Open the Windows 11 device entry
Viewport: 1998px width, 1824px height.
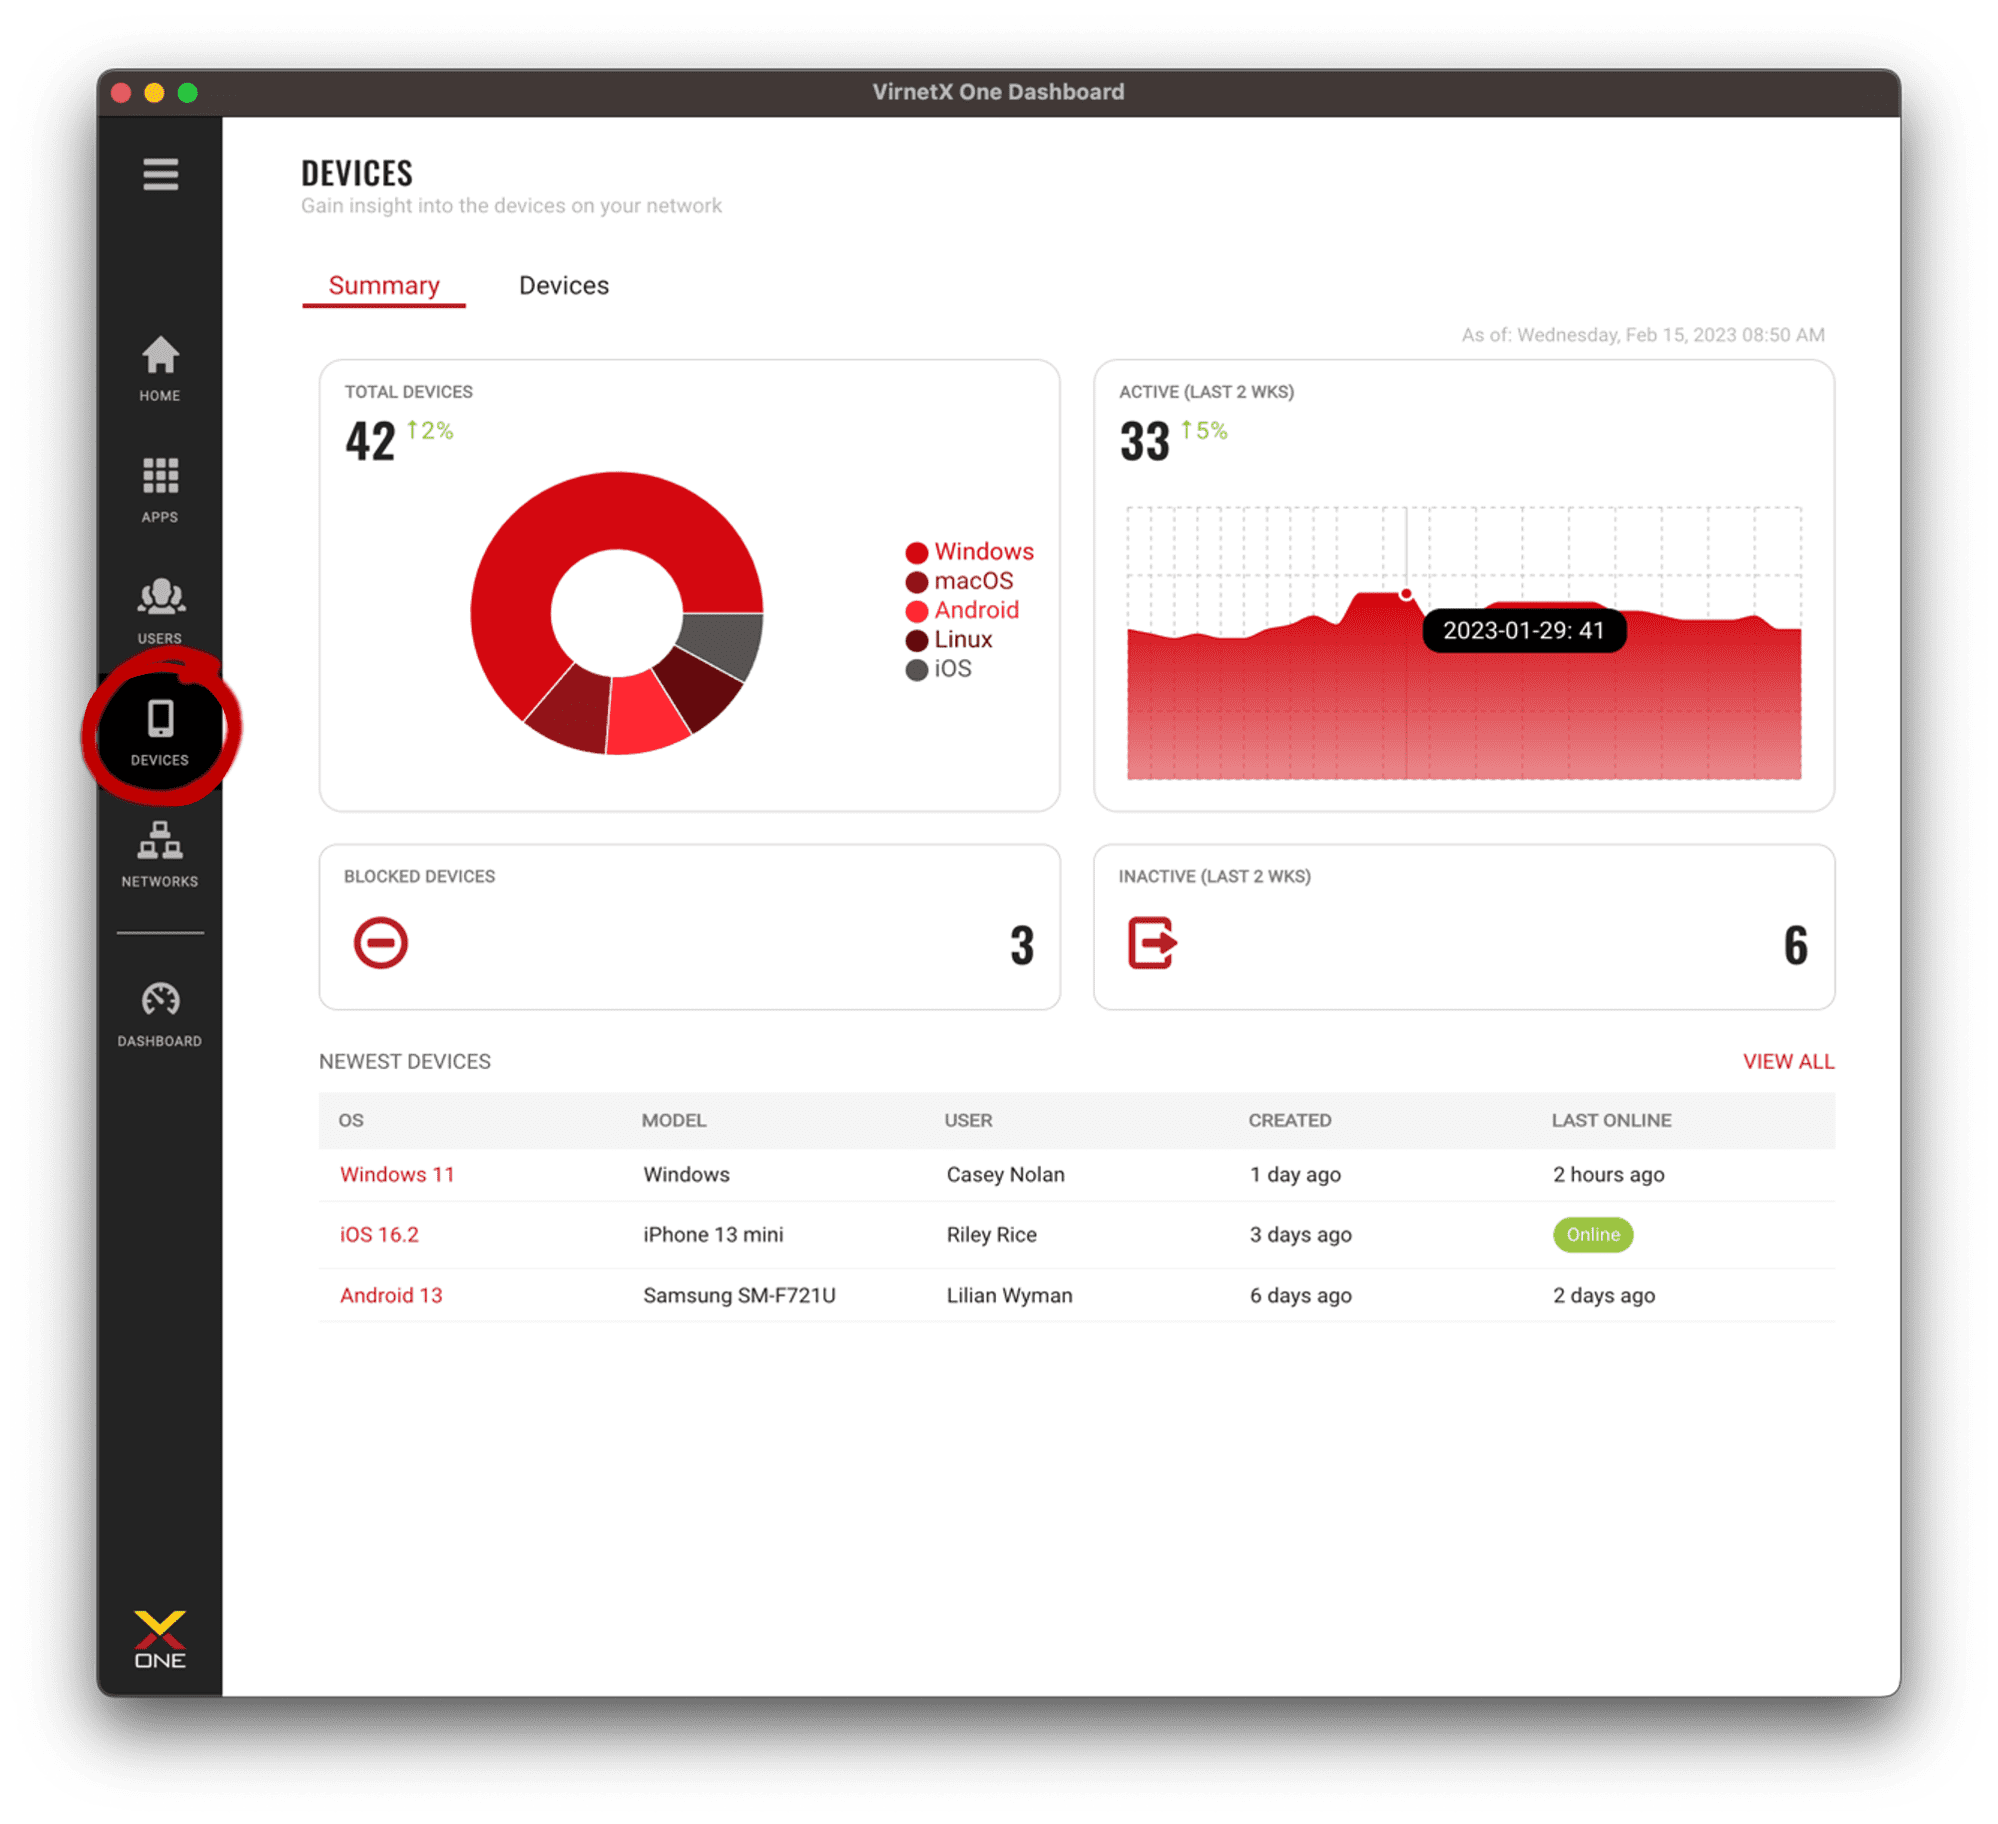tap(397, 1174)
